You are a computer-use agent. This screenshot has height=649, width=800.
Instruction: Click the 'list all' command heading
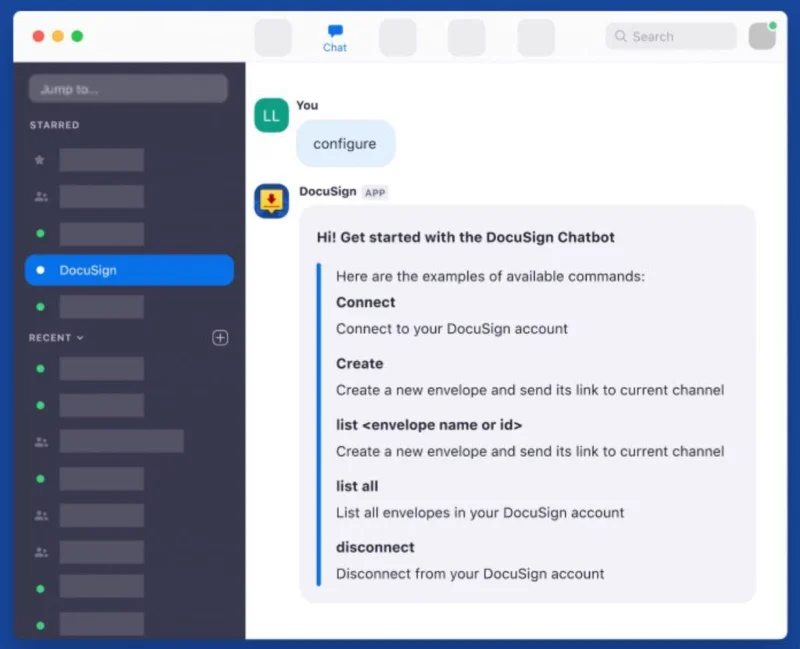pyautogui.click(x=357, y=486)
